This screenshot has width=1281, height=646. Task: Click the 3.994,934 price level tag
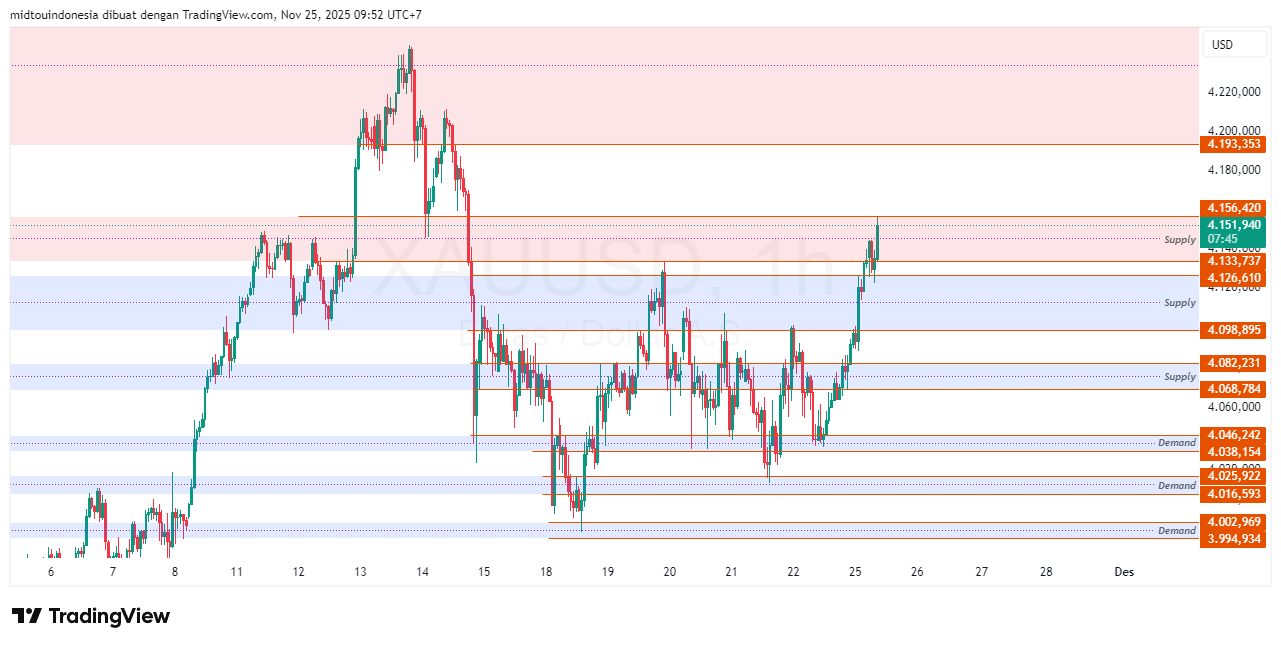pos(1234,537)
